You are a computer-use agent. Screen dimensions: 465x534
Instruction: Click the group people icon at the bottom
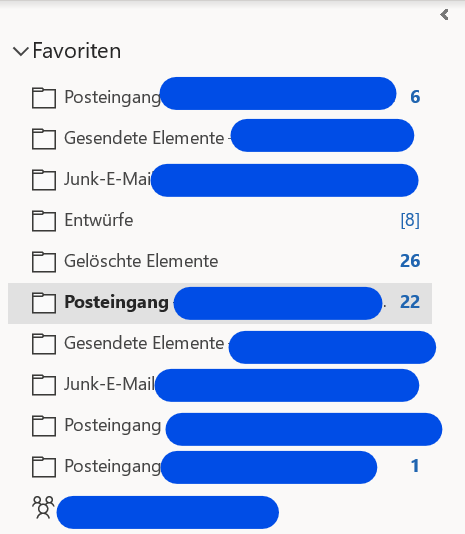tap(43, 507)
